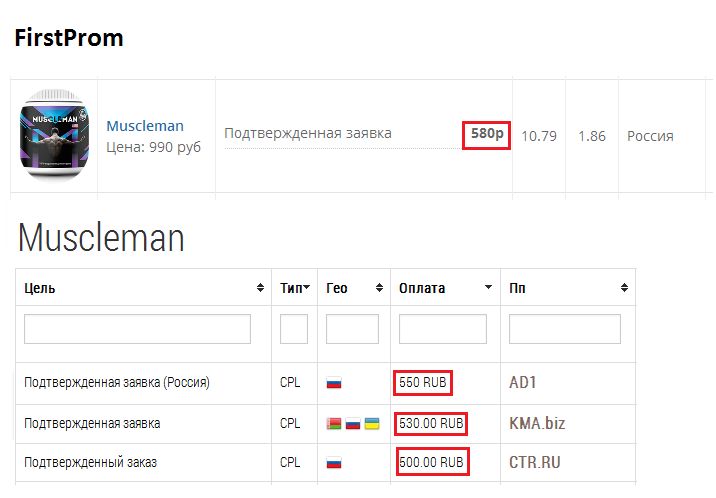Image resolution: width=716 pixels, height=498 pixels.
Task: Open the Muscleman product link
Action: pos(145,126)
